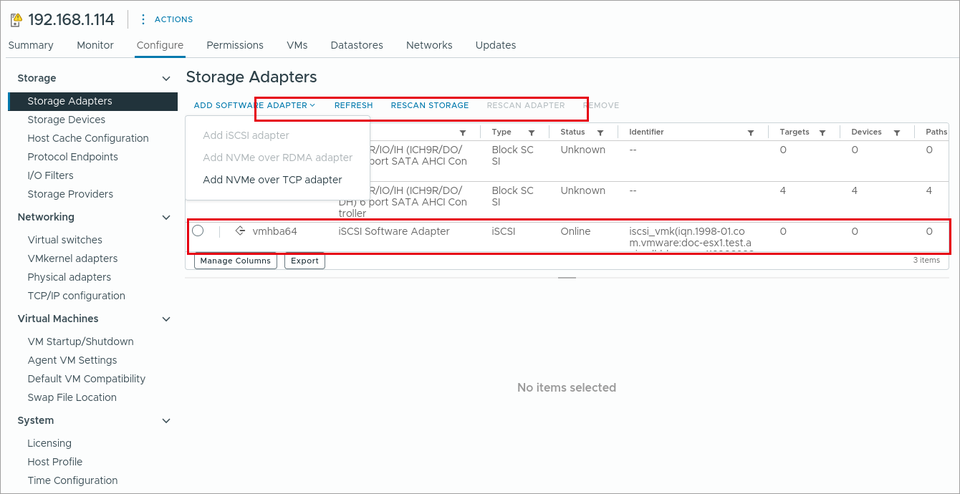Click the REFRESH button
The image size is (960, 494).
click(x=353, y=105)
